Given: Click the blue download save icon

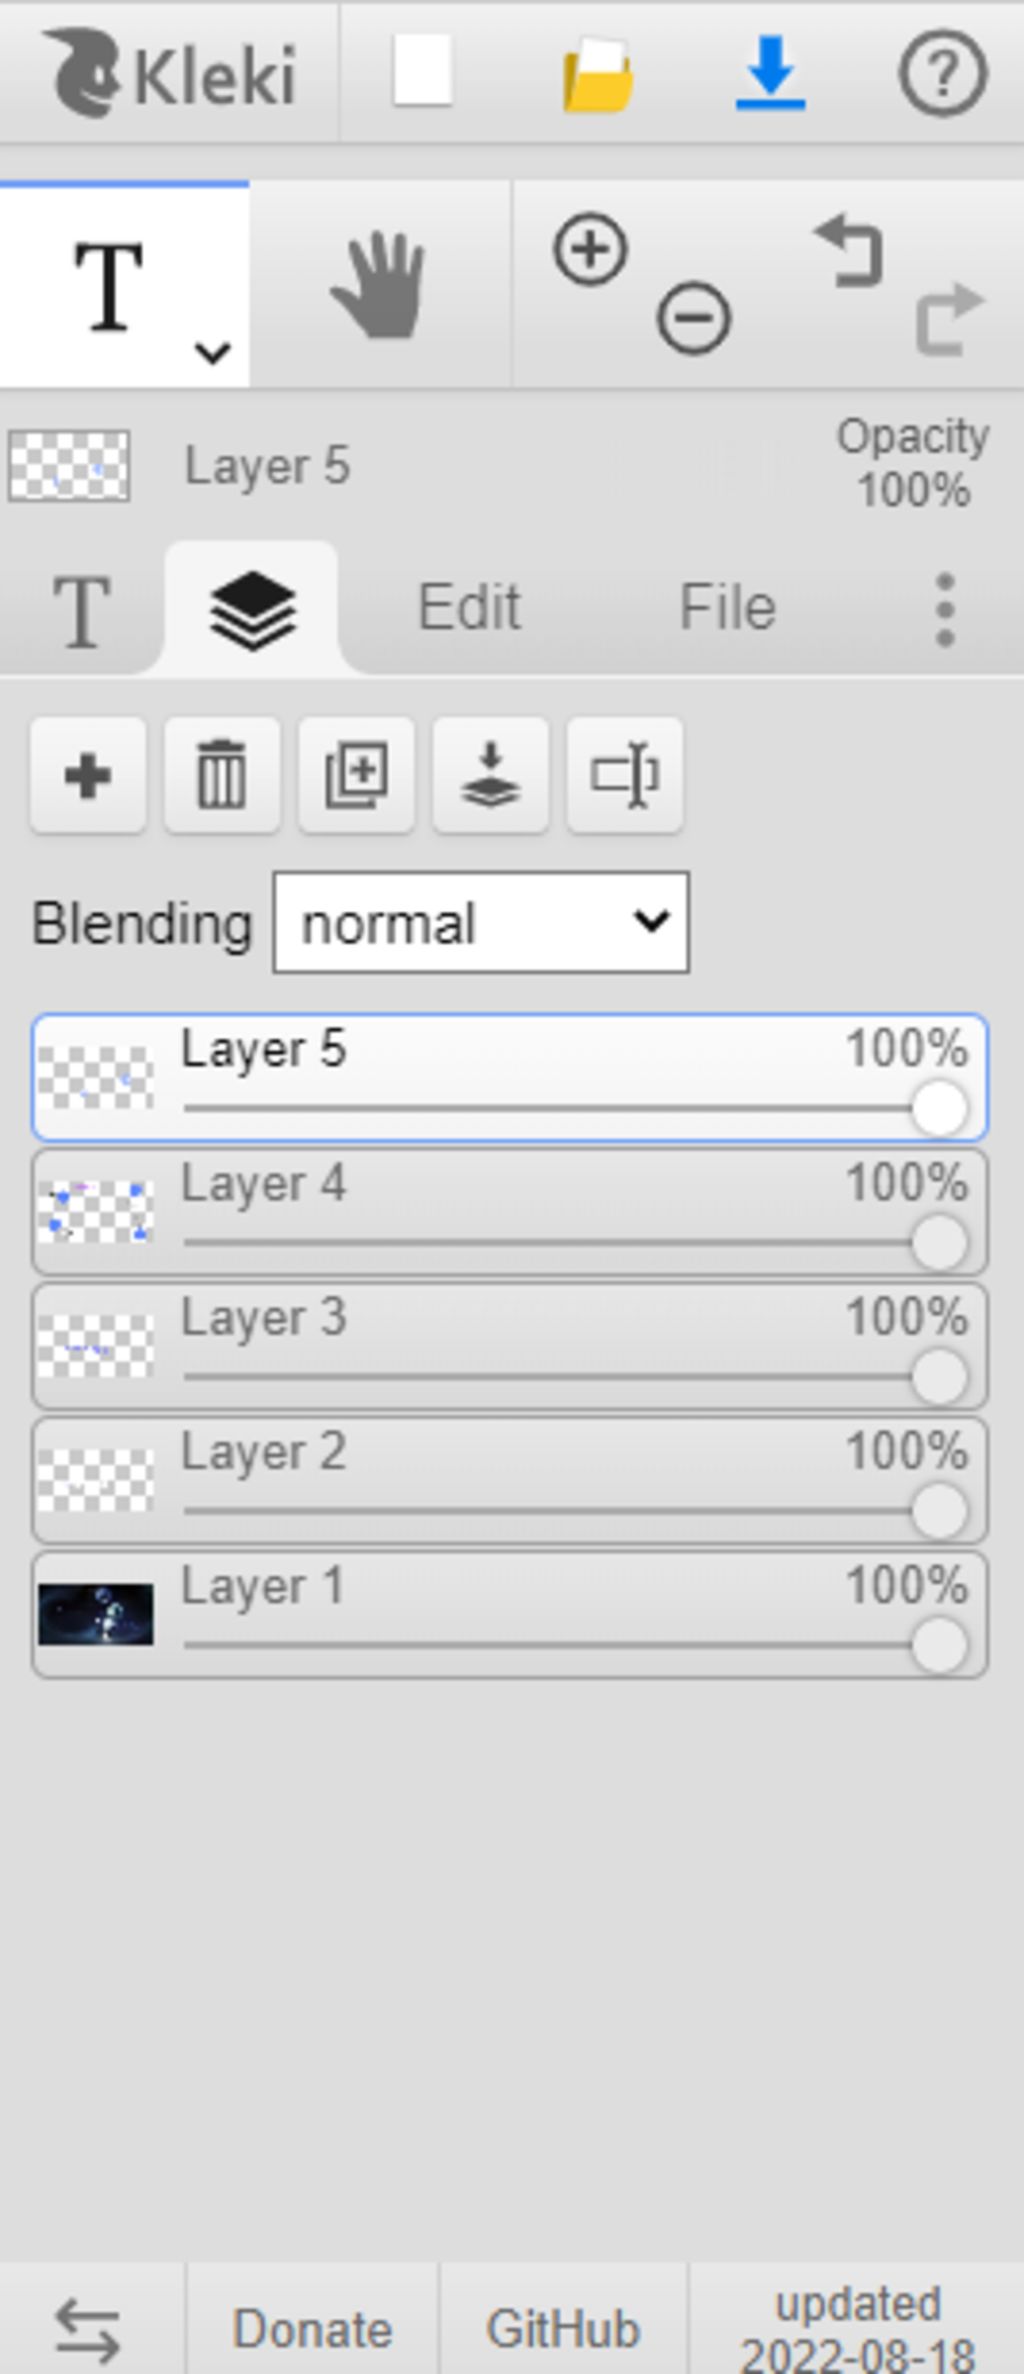Looking at the screenshot, I should coord(770,72).
